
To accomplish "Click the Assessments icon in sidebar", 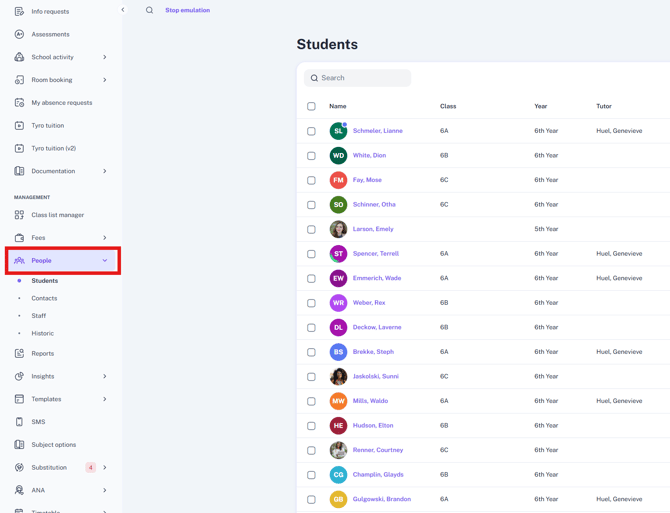I will click(x=19, y=34).
